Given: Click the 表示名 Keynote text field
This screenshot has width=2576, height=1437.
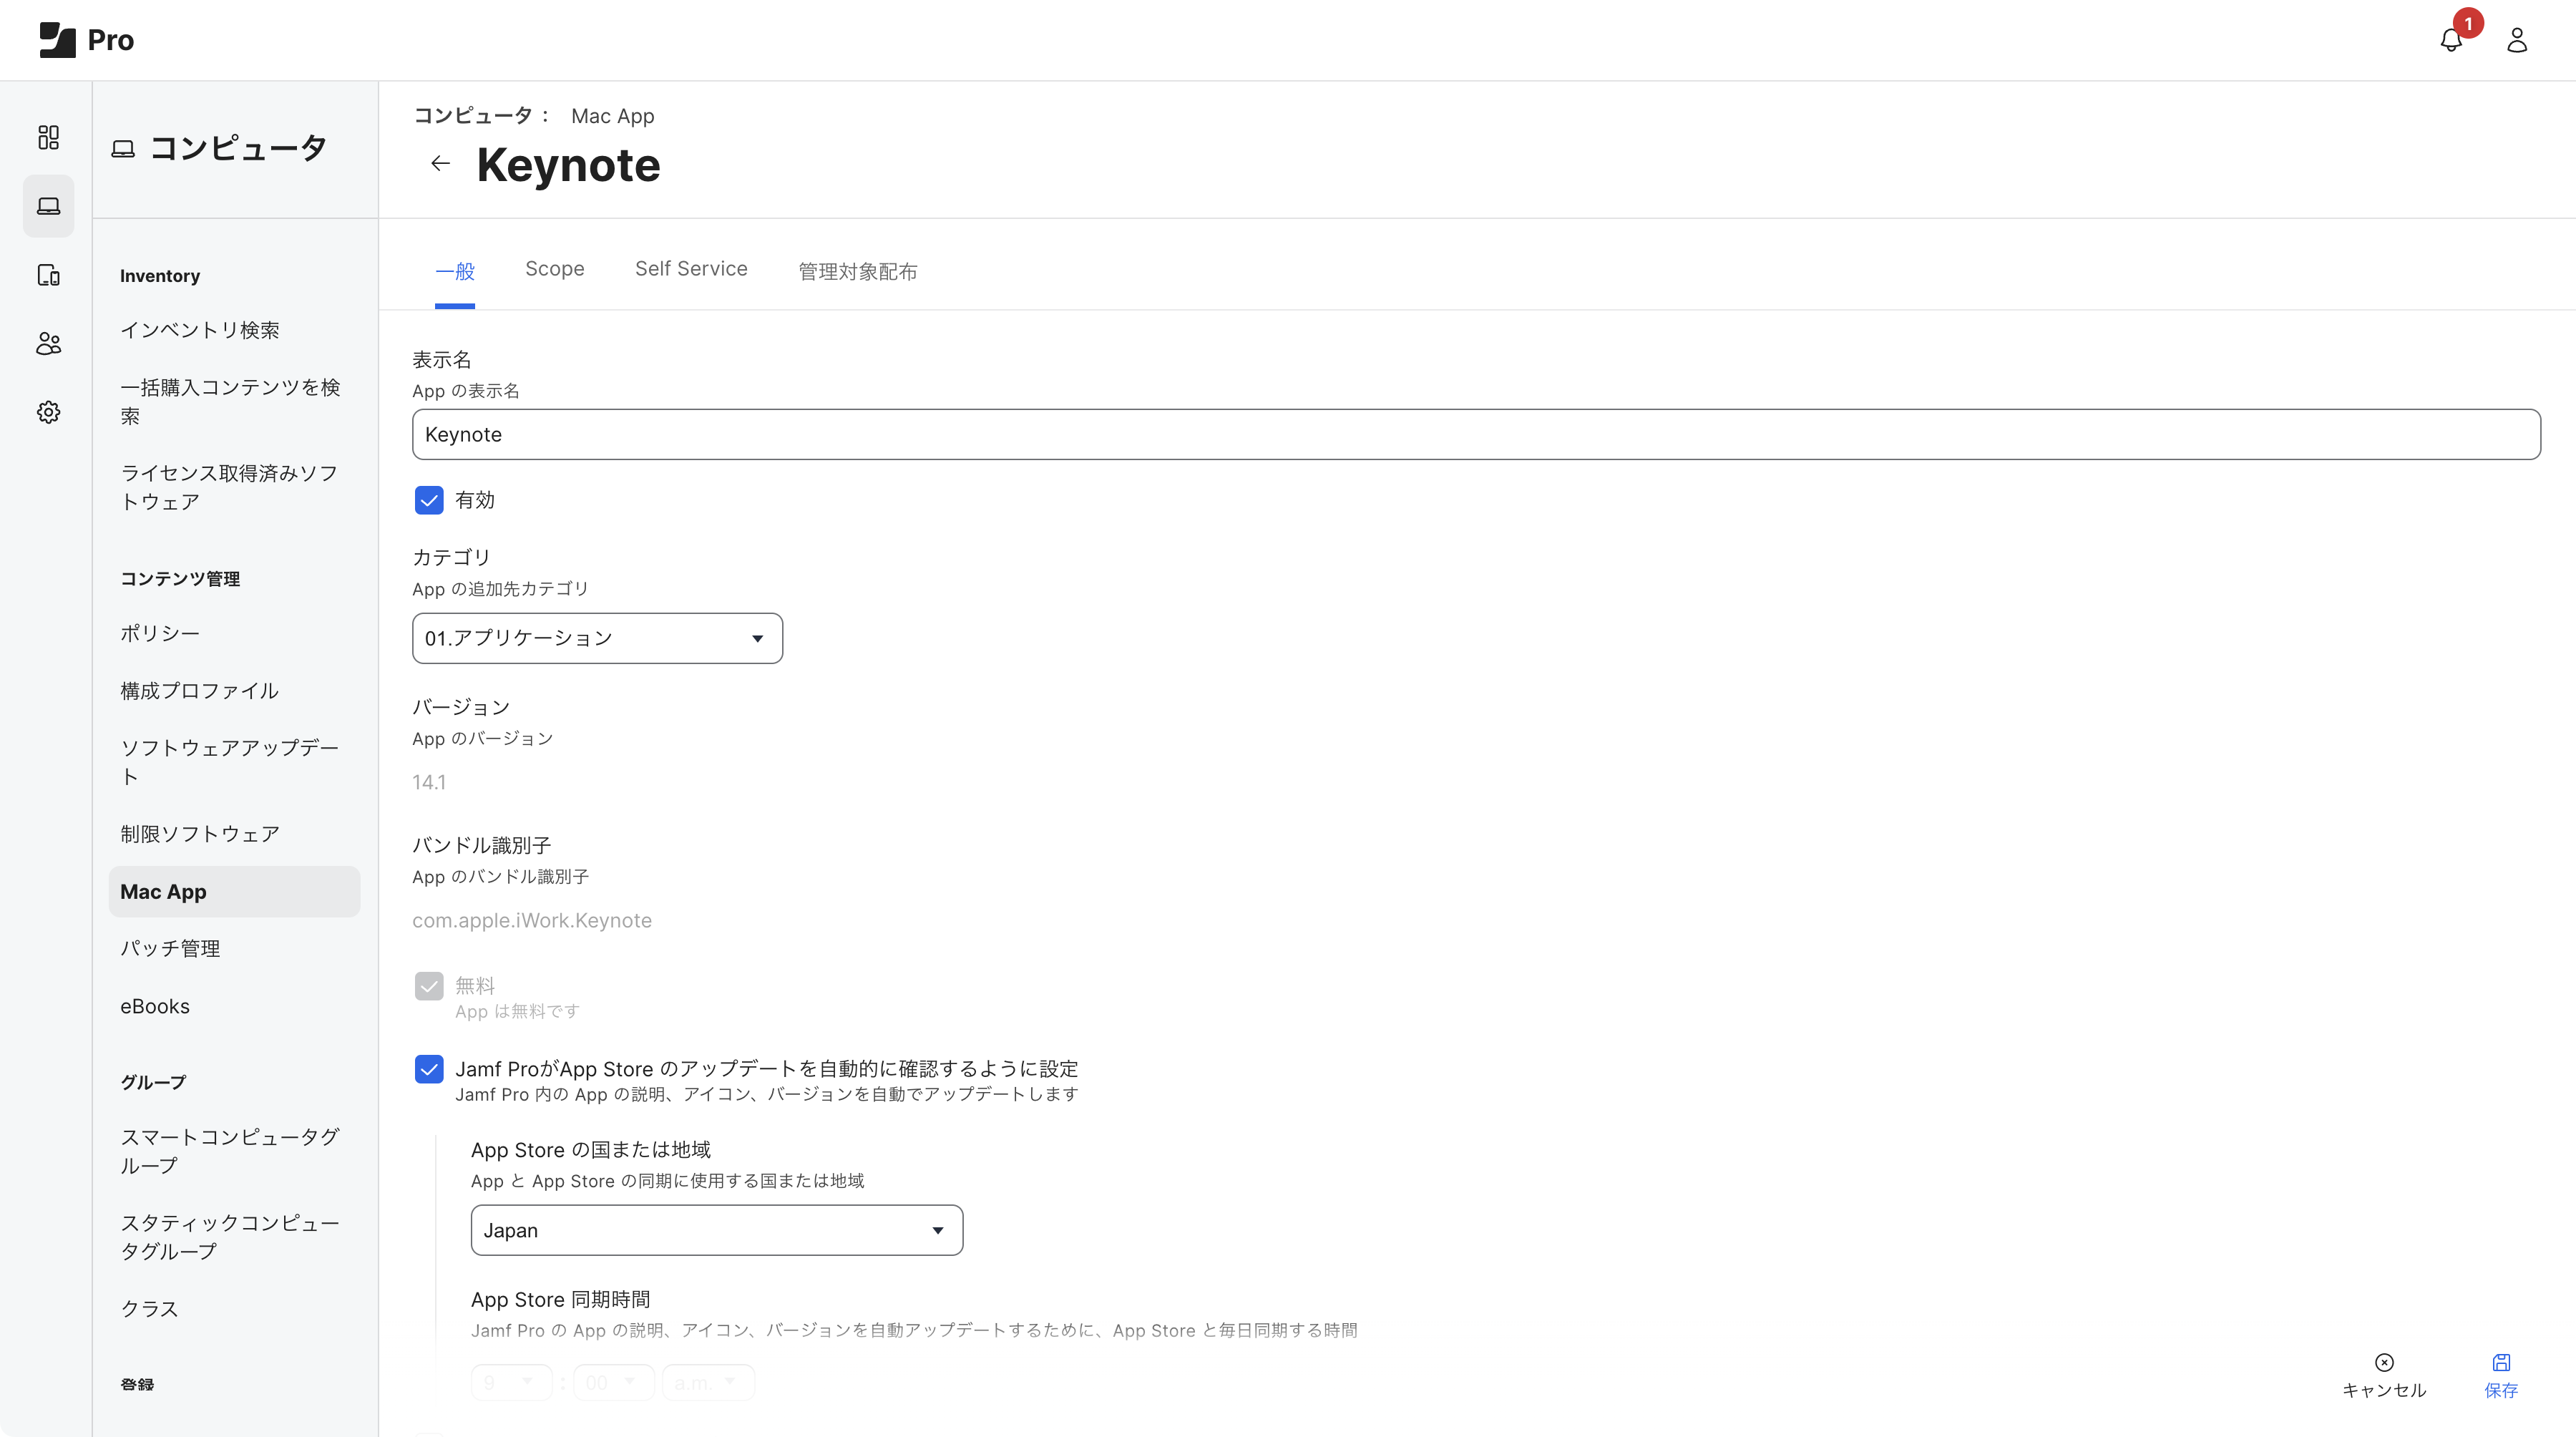Looking at the screenshot, I should pyautogui.click(x=1475, y=434).
